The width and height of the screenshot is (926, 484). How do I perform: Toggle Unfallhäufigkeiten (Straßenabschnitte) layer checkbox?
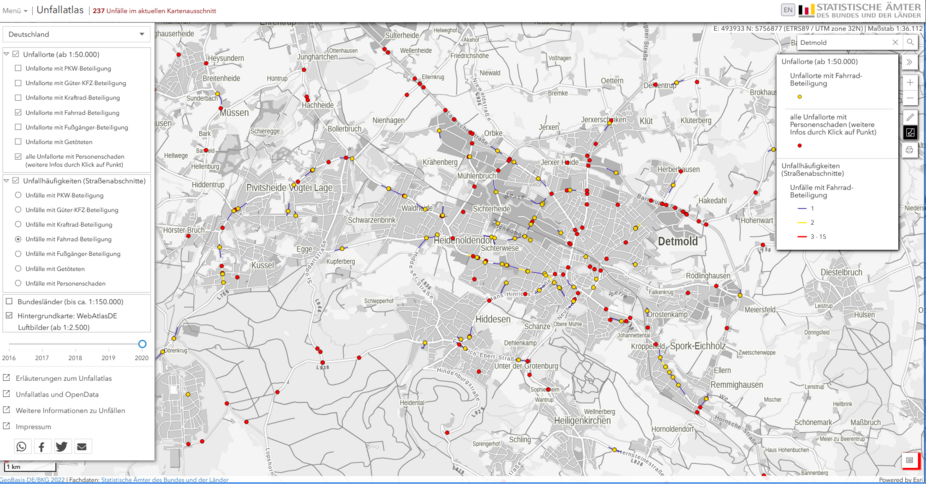16,181
